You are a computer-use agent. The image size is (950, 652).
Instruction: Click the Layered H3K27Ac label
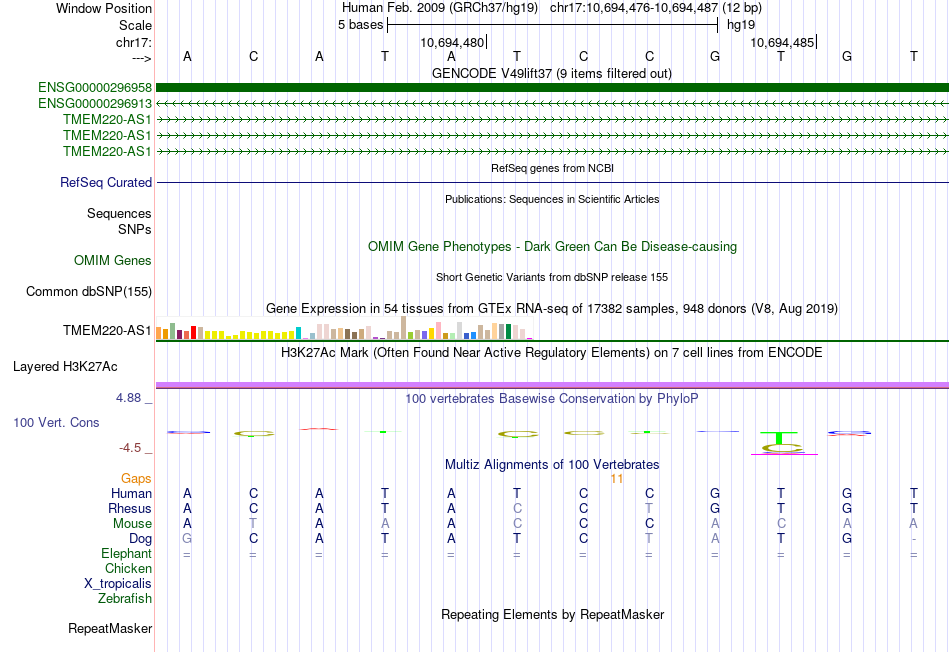(65, 367)
